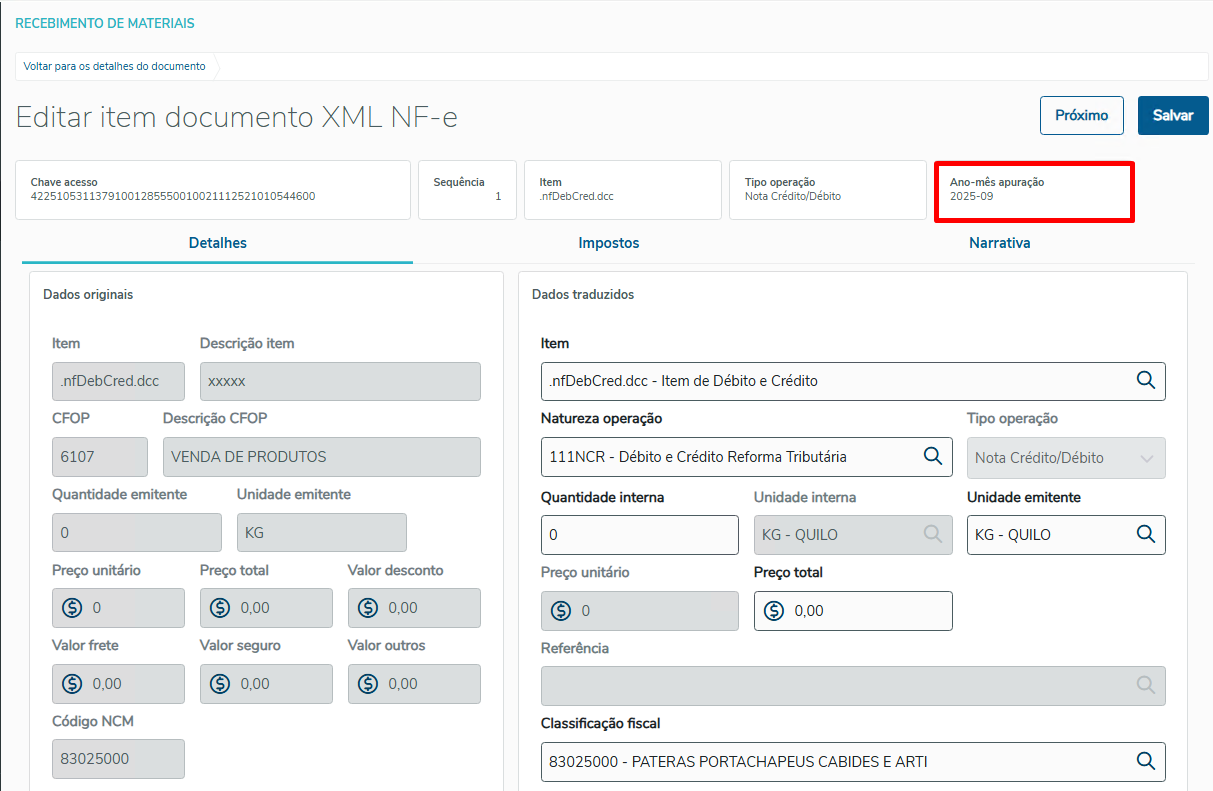Click into the Quantidade interna input field
The width and height of the screenshot is (1213, 791).
pos(640,534)
